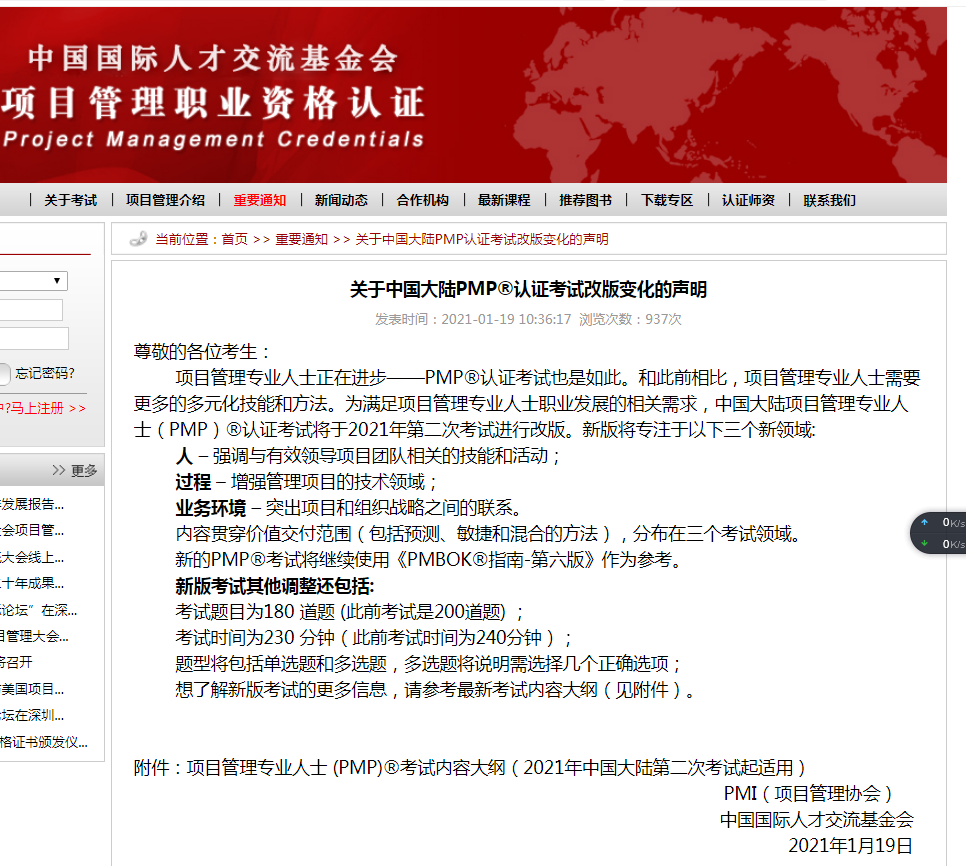Click the view count 浏览次数：937次

tap(630, 319)
